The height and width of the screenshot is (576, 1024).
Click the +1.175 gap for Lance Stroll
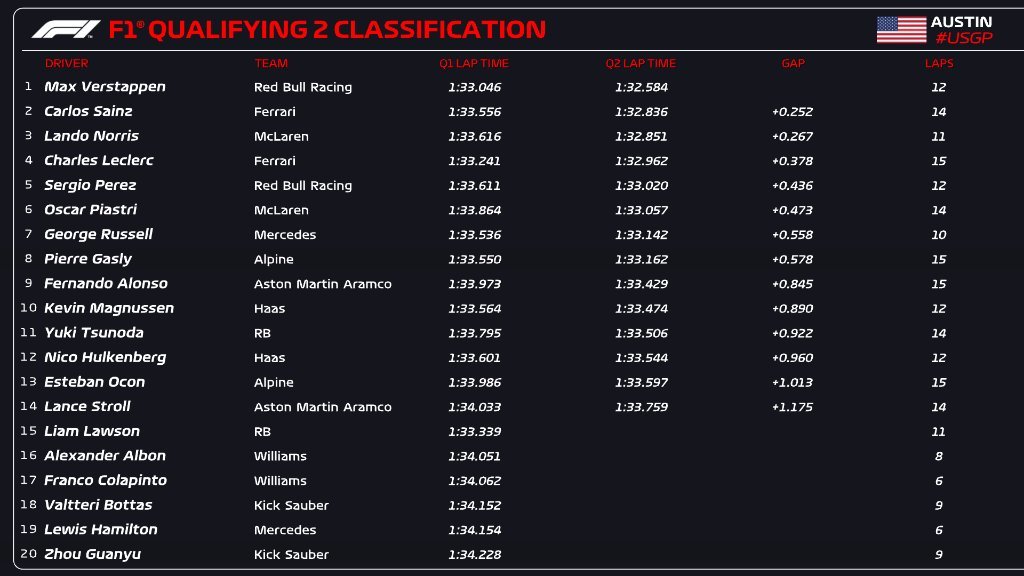[792, 407]
